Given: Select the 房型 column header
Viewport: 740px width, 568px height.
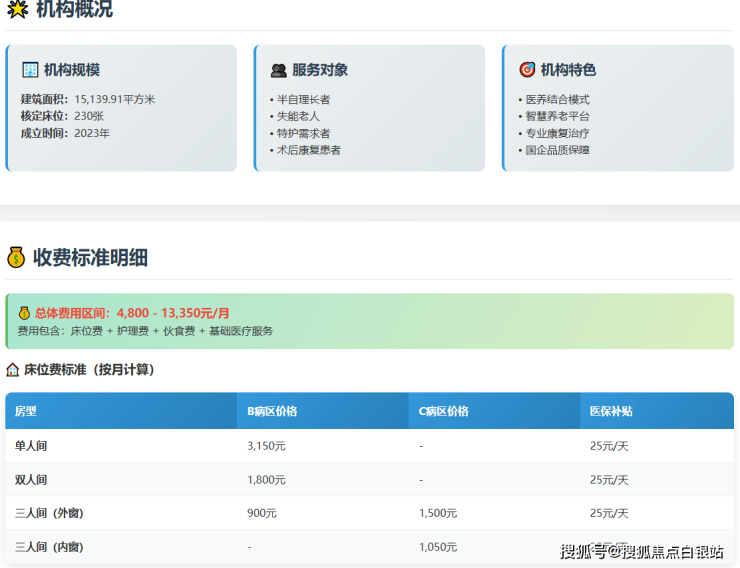Looking at the screenshot, I should [26, 411].
